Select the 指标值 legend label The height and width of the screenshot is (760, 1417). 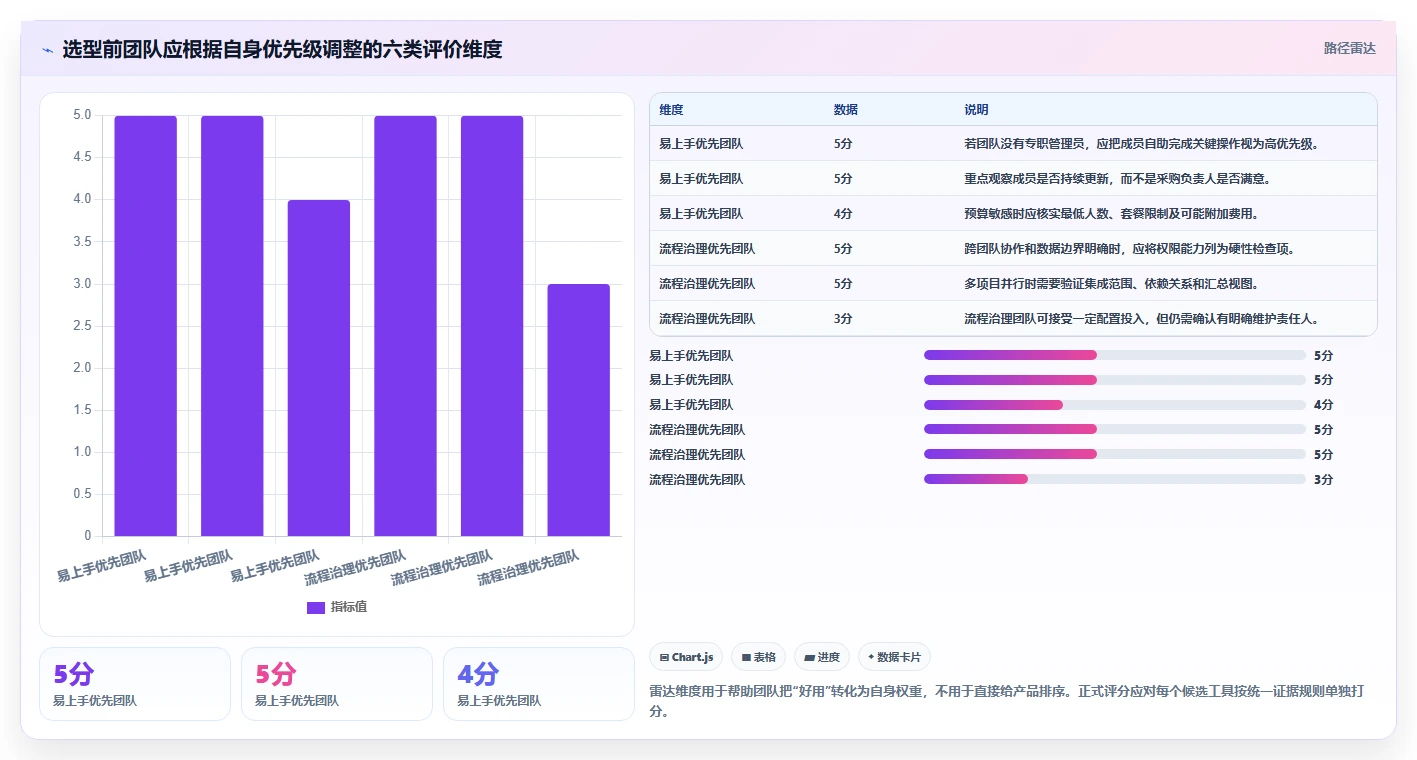(349, 607)
